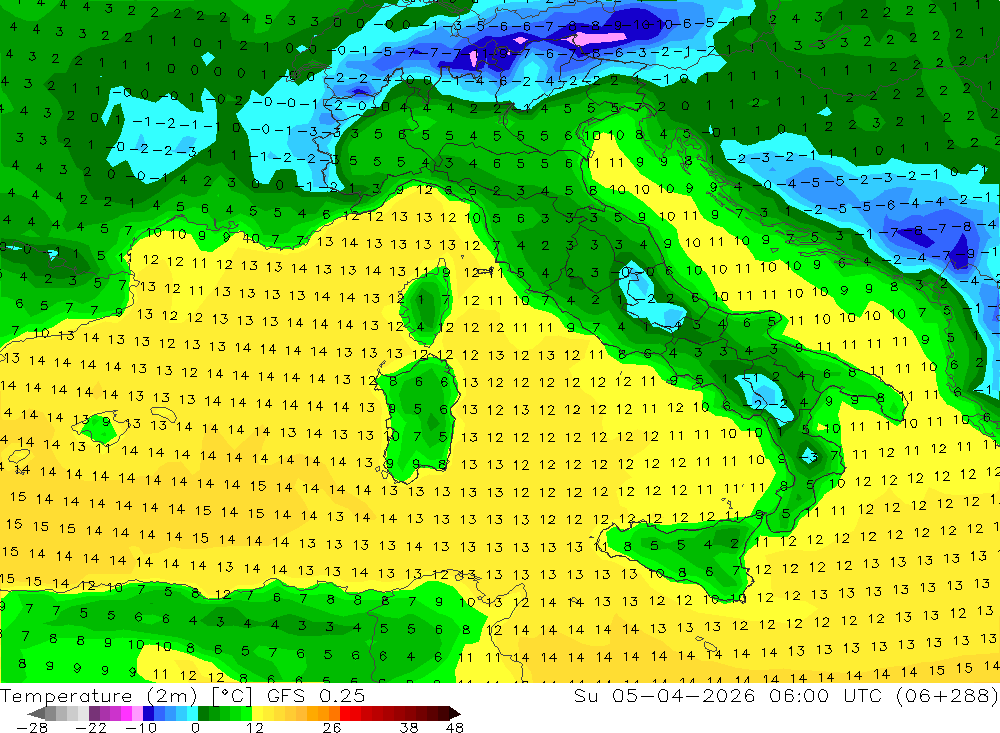Click the bright red swatch in the legend
Image resolution: width=1000 pixels, height=733 pixels.
coord(345,713)
